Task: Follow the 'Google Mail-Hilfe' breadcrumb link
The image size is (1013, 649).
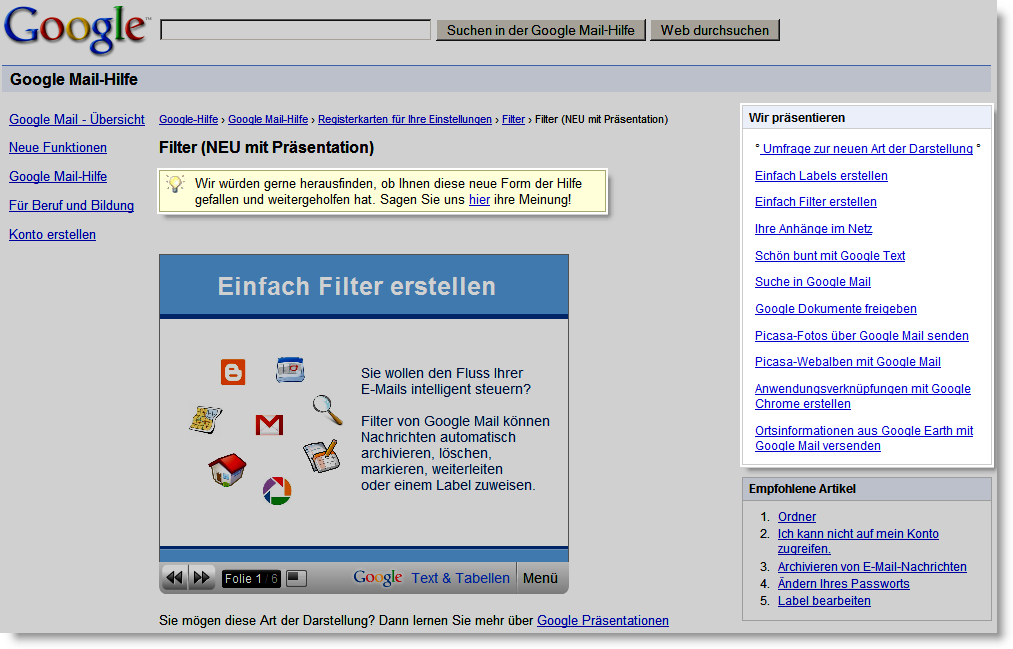Action: [268, 119]
